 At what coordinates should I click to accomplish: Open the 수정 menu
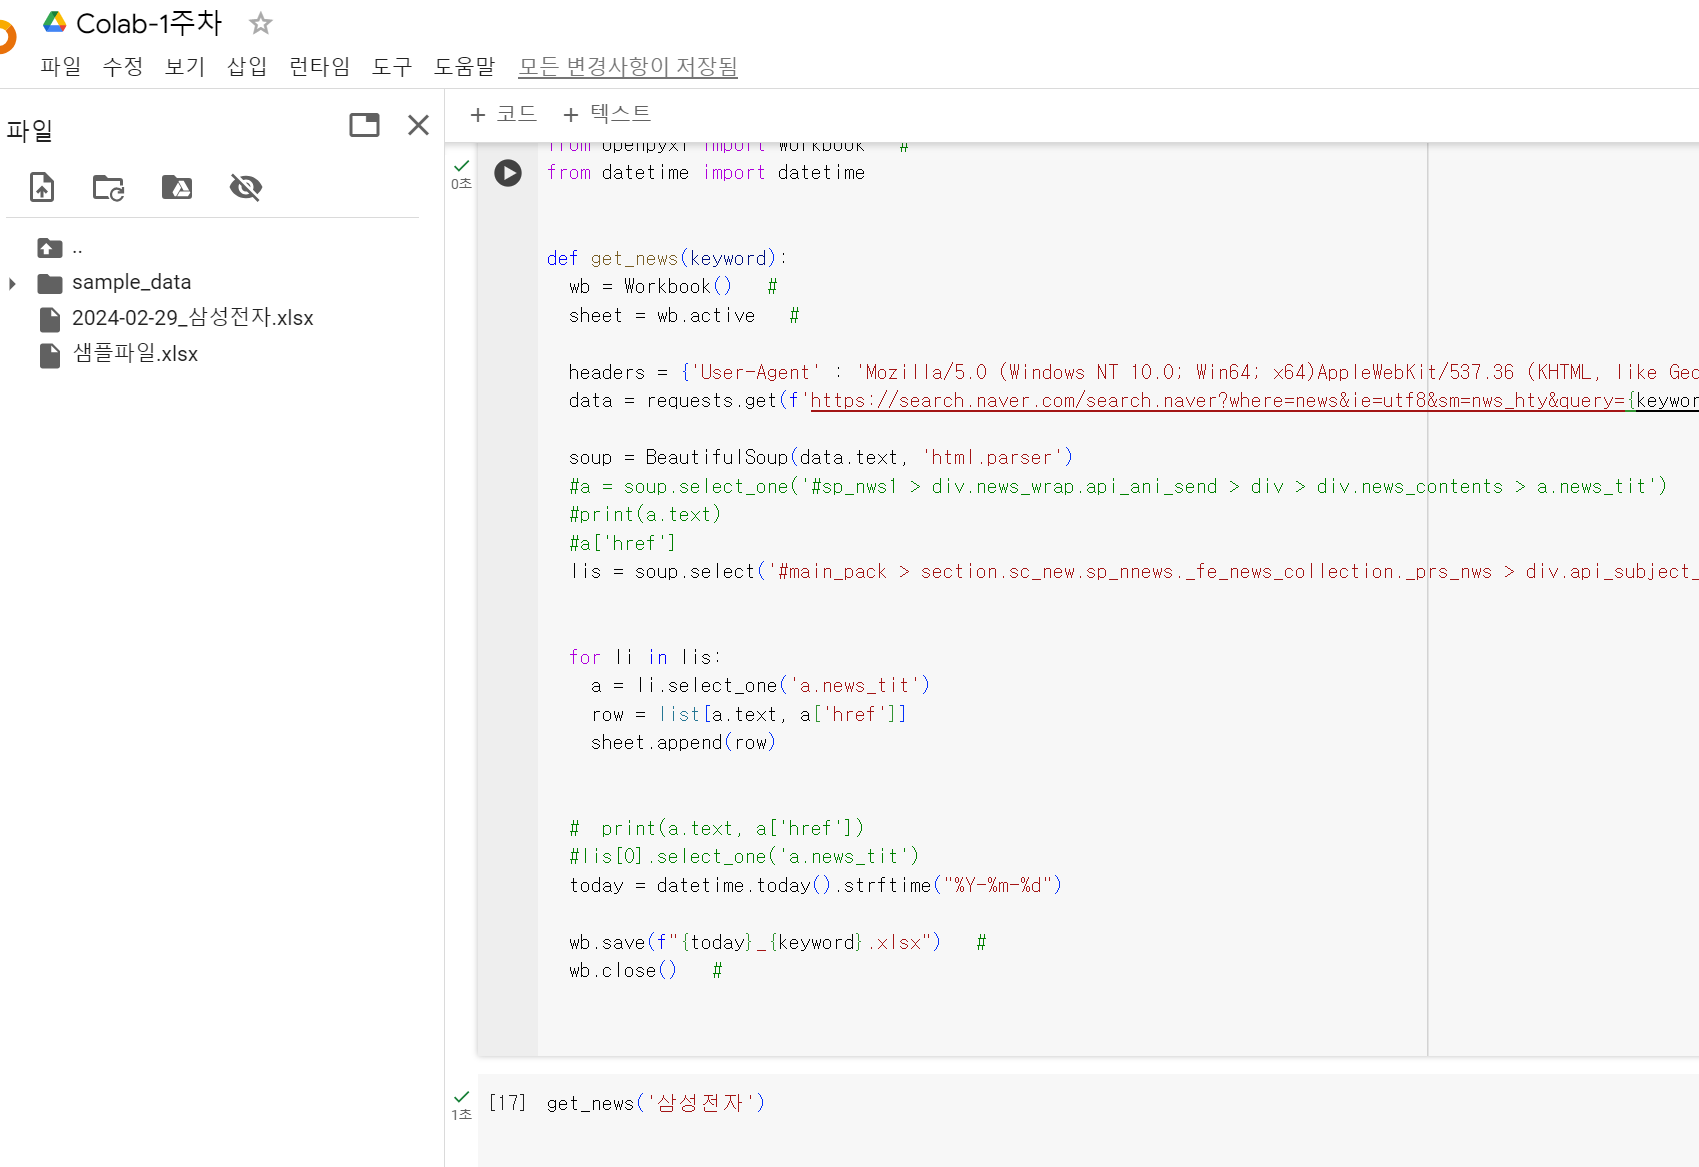point(123,67)
